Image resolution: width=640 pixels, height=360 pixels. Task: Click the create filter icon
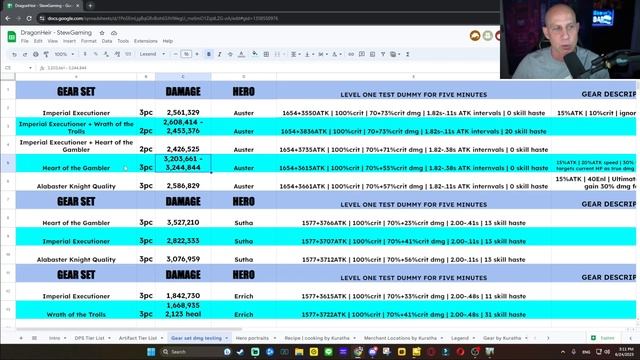[383, 54]
